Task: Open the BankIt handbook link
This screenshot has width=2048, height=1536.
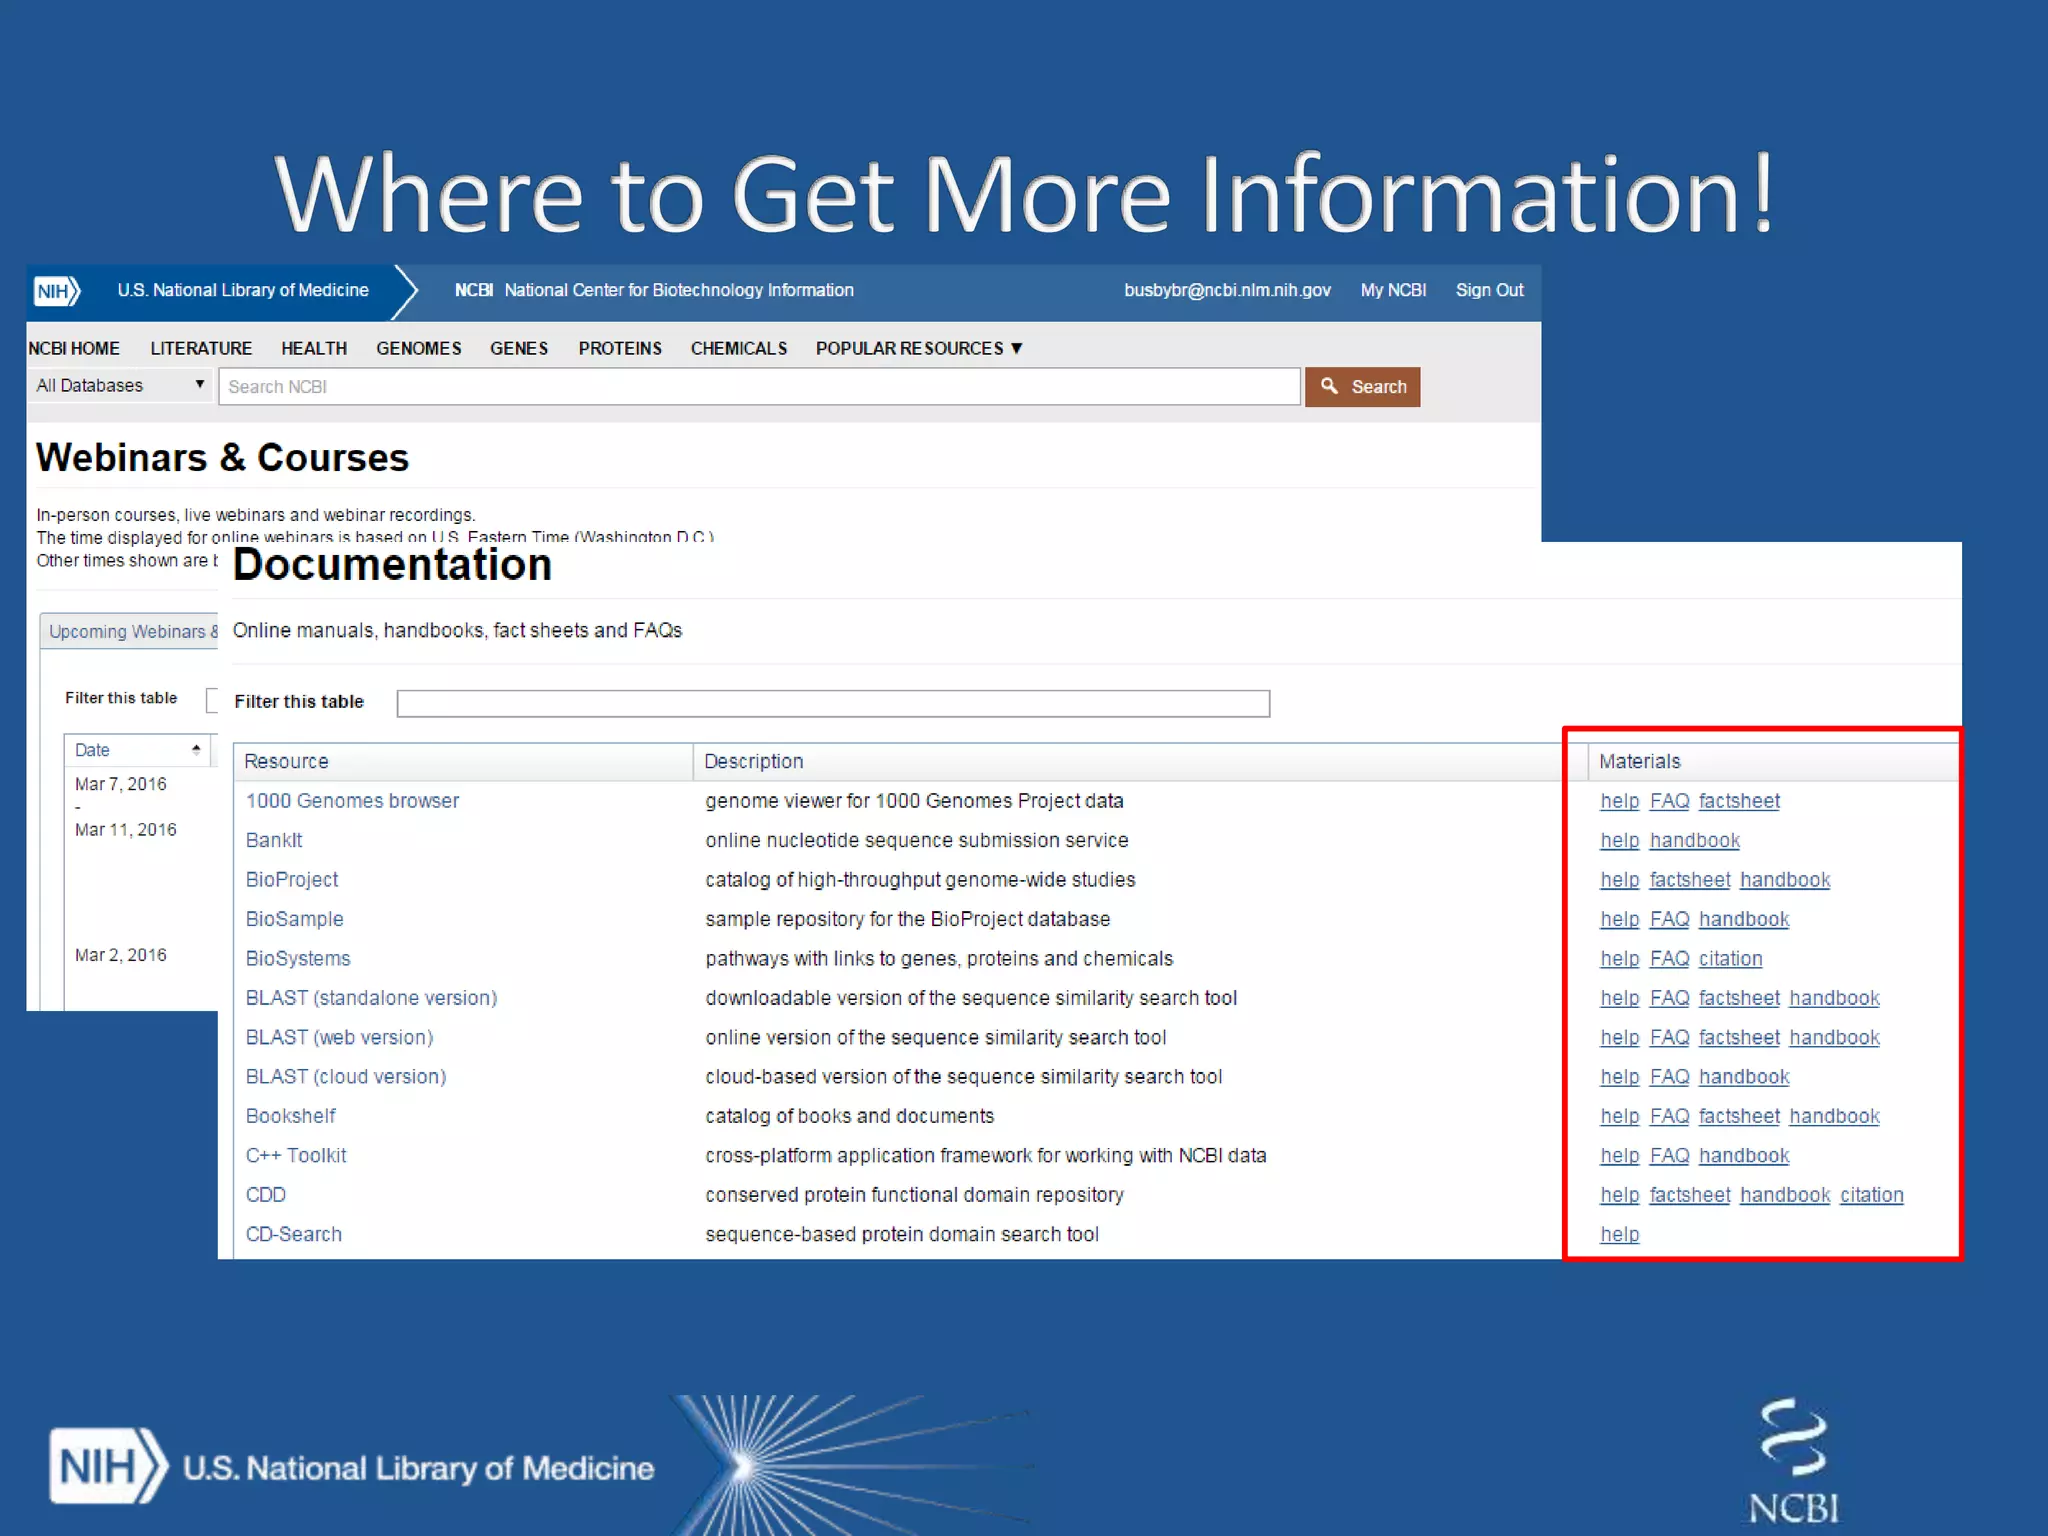Action: [1694, 841]
